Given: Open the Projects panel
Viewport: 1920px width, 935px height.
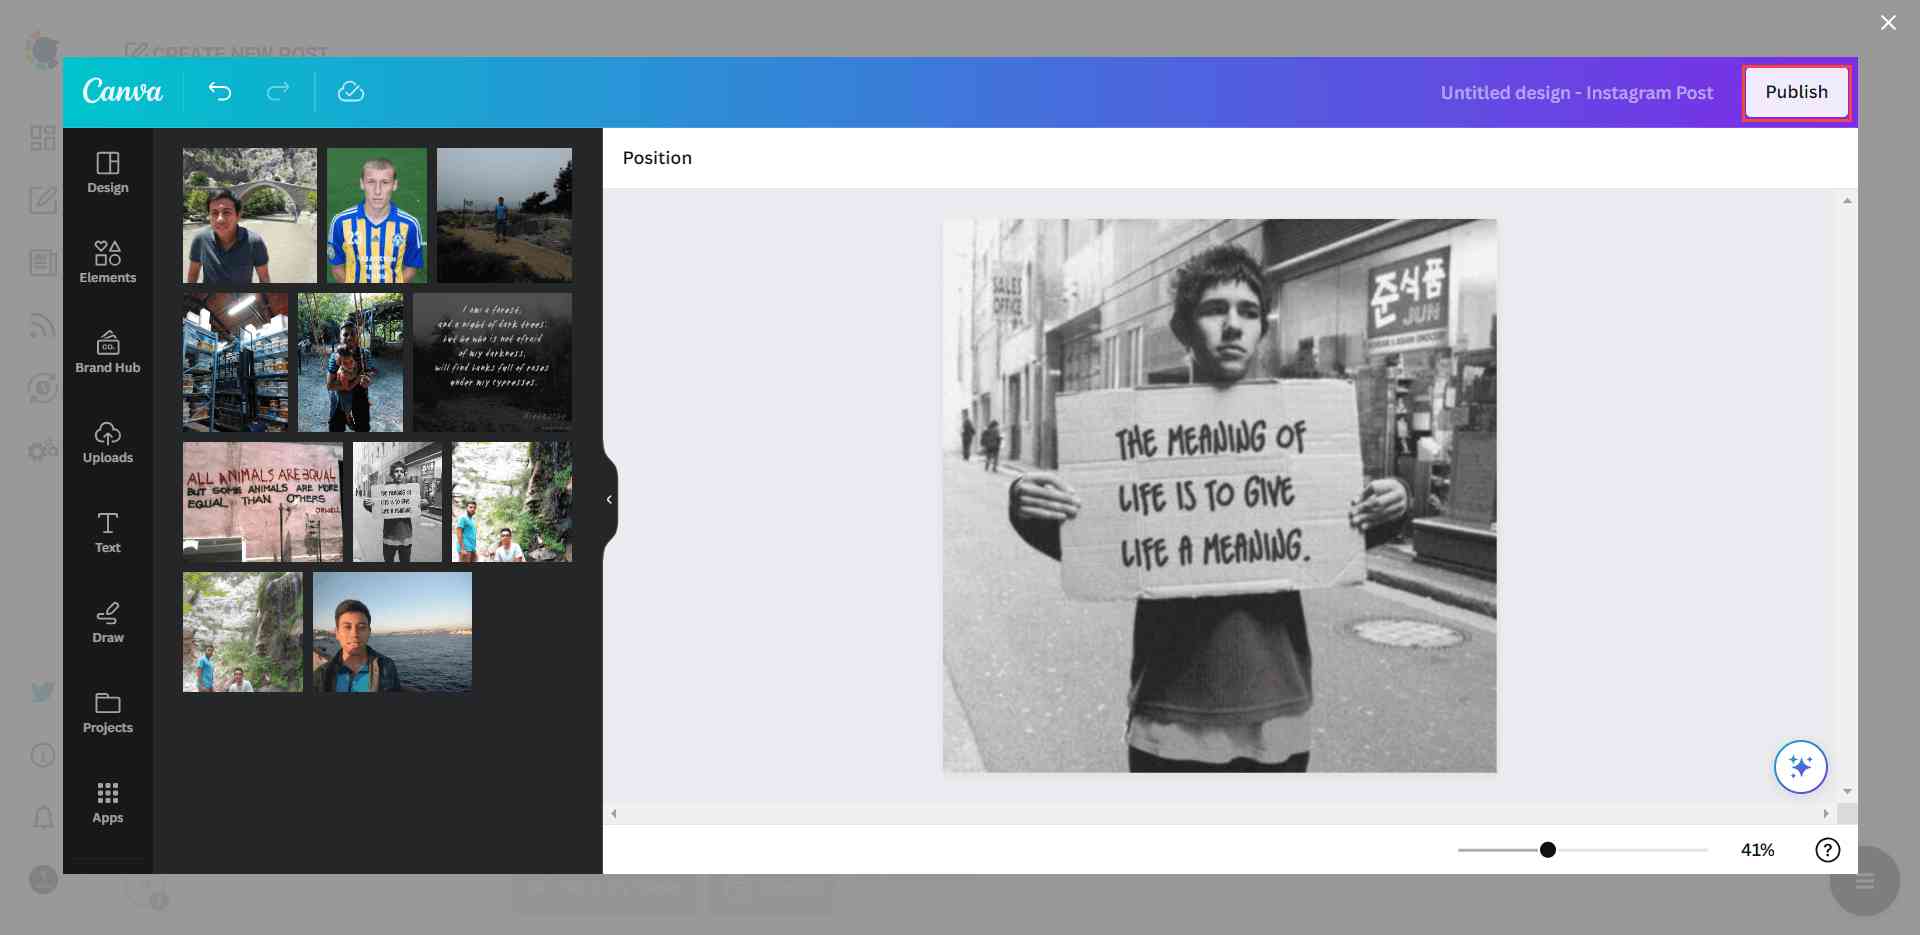Looking at the screenshot, I should tap(108, 713).
